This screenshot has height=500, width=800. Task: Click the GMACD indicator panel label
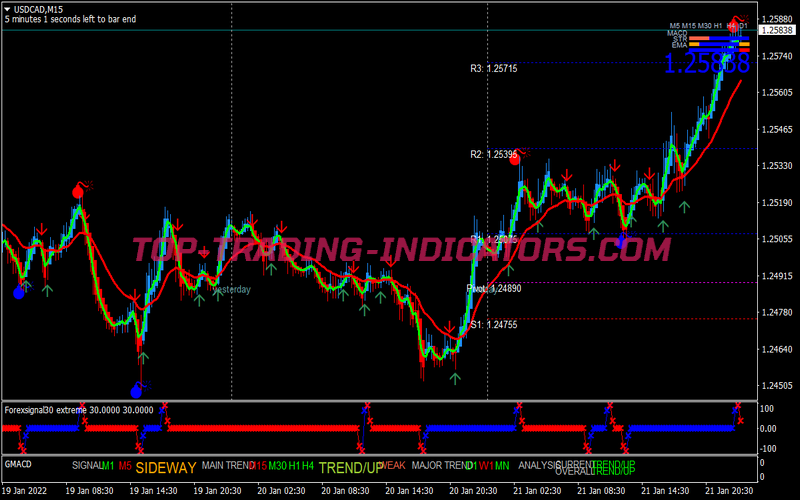(18, 464)
